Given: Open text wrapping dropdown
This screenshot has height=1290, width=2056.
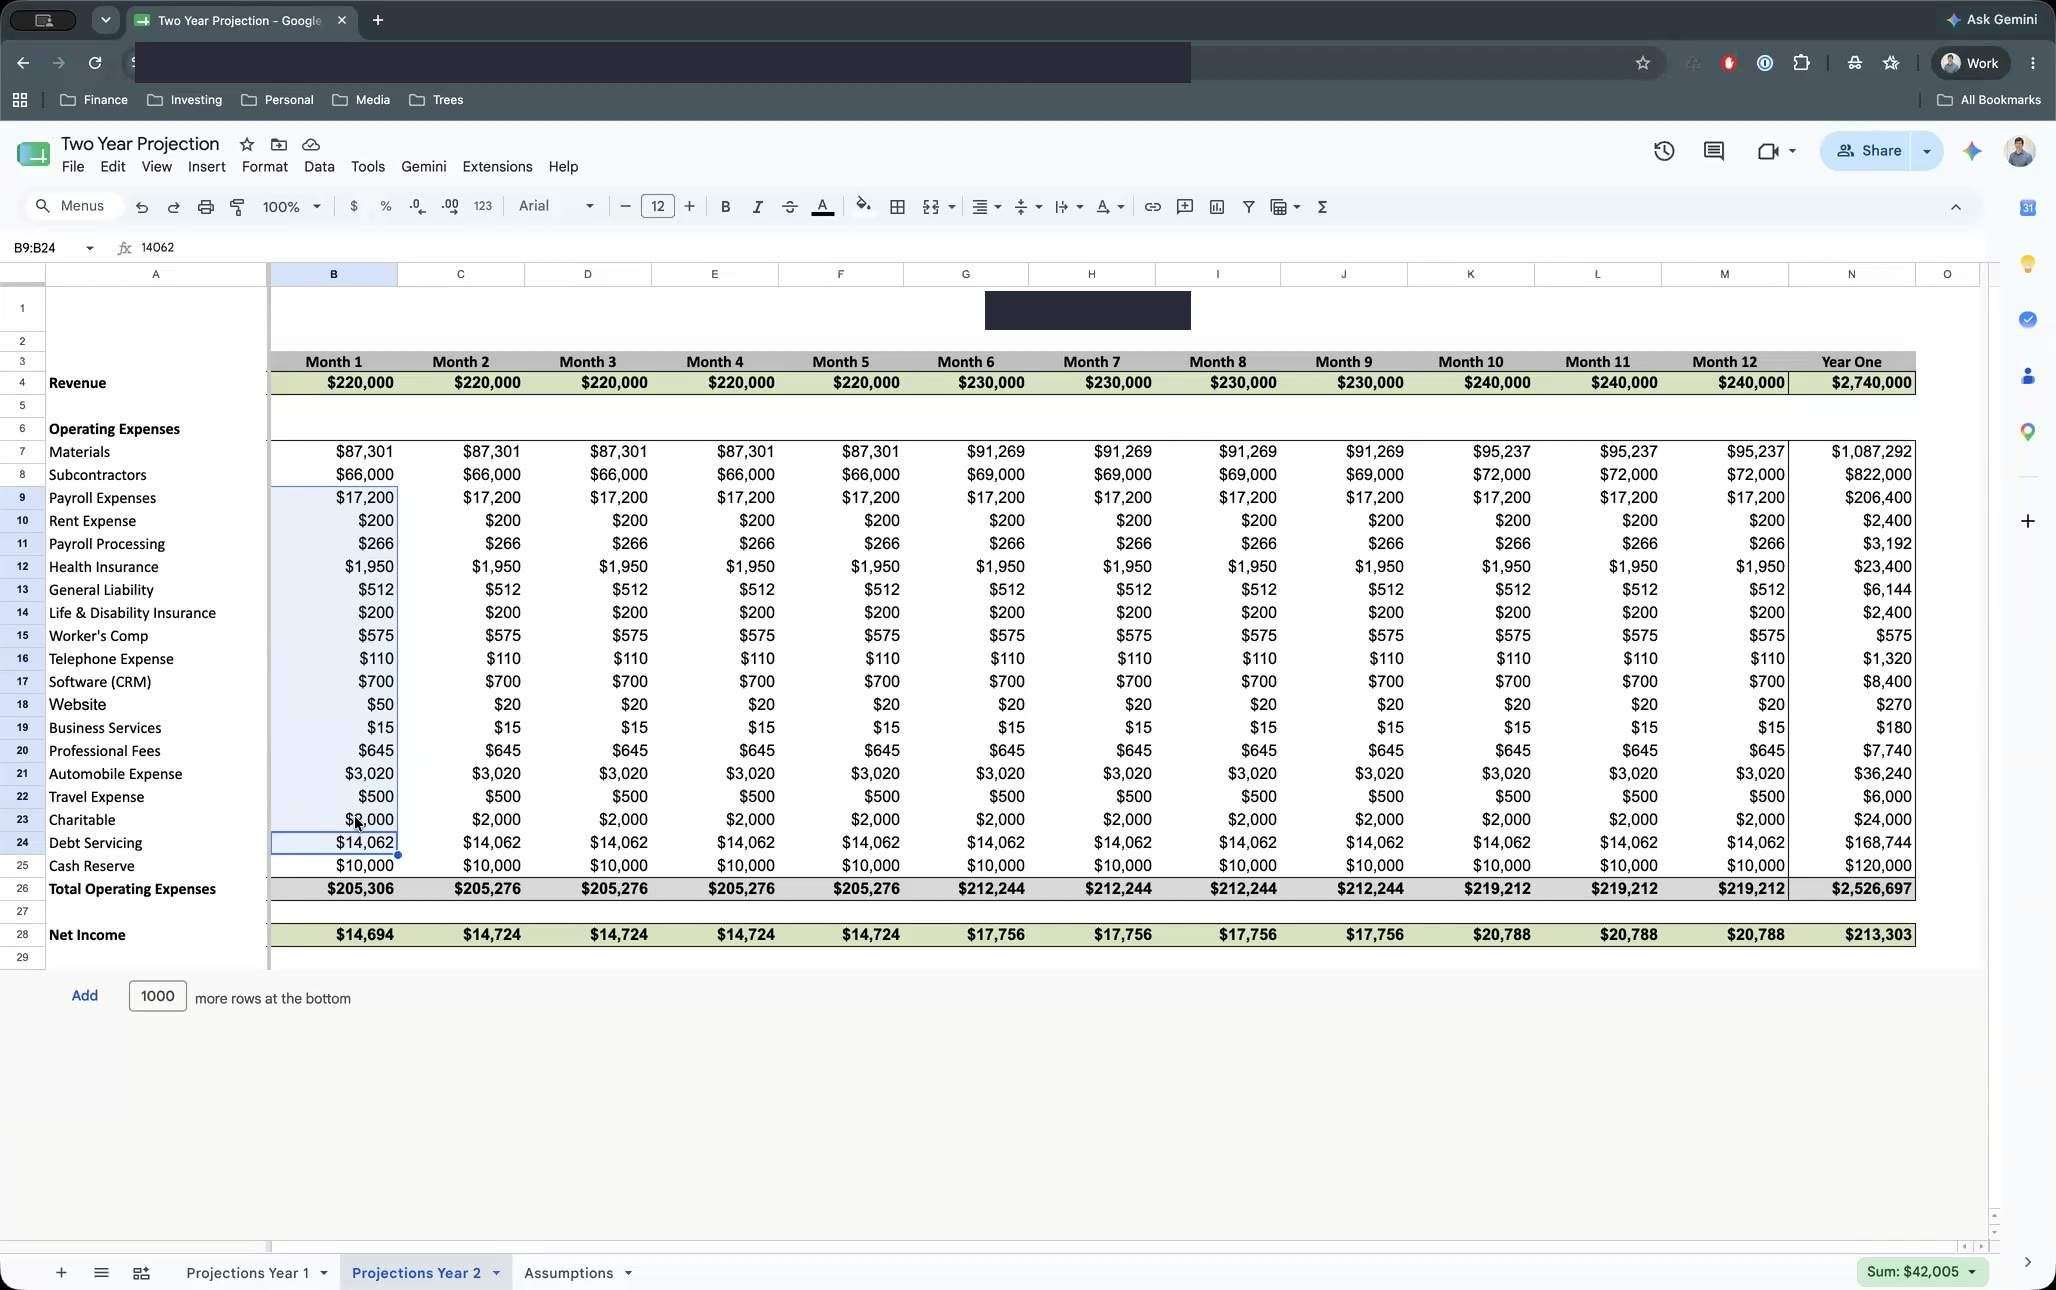Looking at the screenshot, I should 1069,207.
